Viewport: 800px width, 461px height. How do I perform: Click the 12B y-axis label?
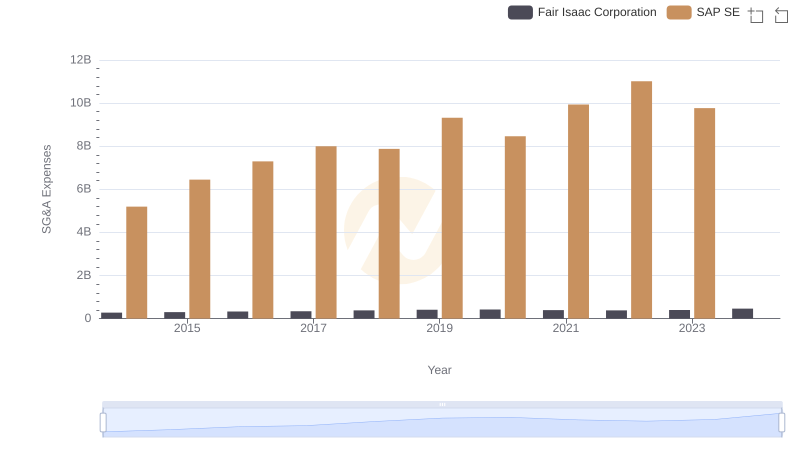[x=81, y=60]
